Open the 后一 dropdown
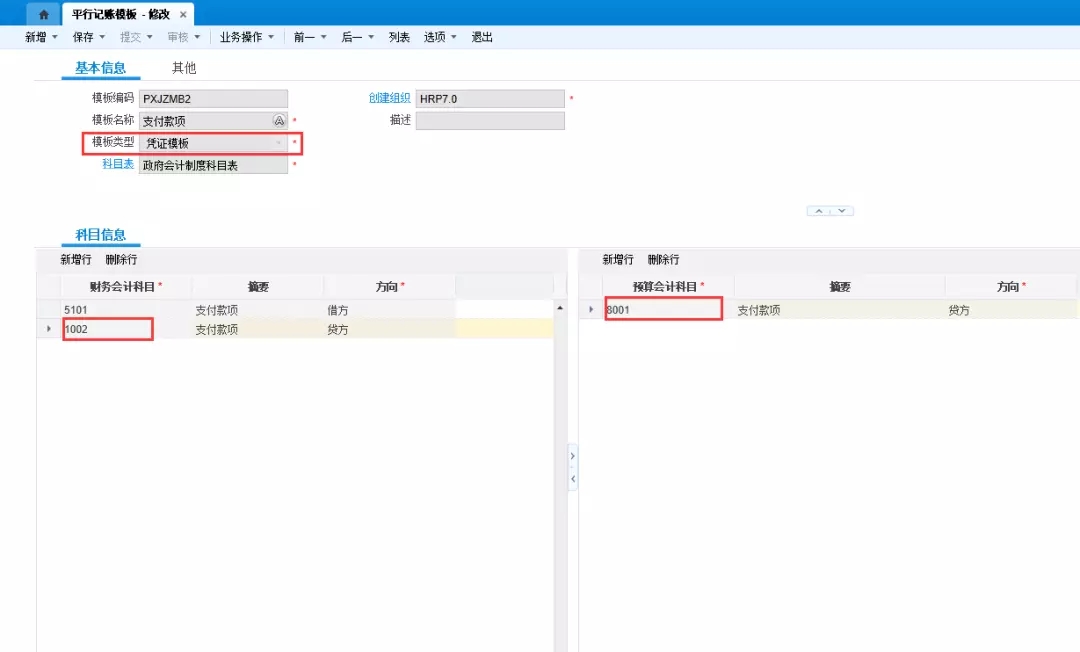 [357, 37]
